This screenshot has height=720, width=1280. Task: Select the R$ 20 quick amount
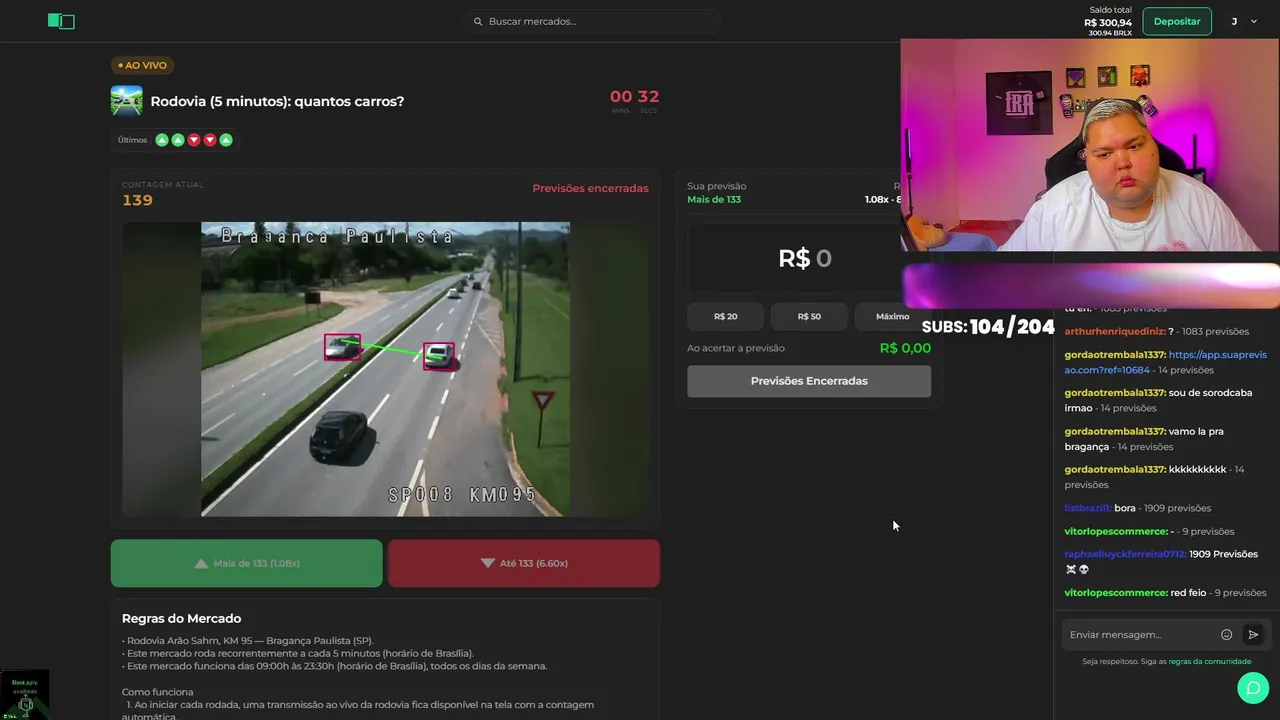click(x=726, y=316)
